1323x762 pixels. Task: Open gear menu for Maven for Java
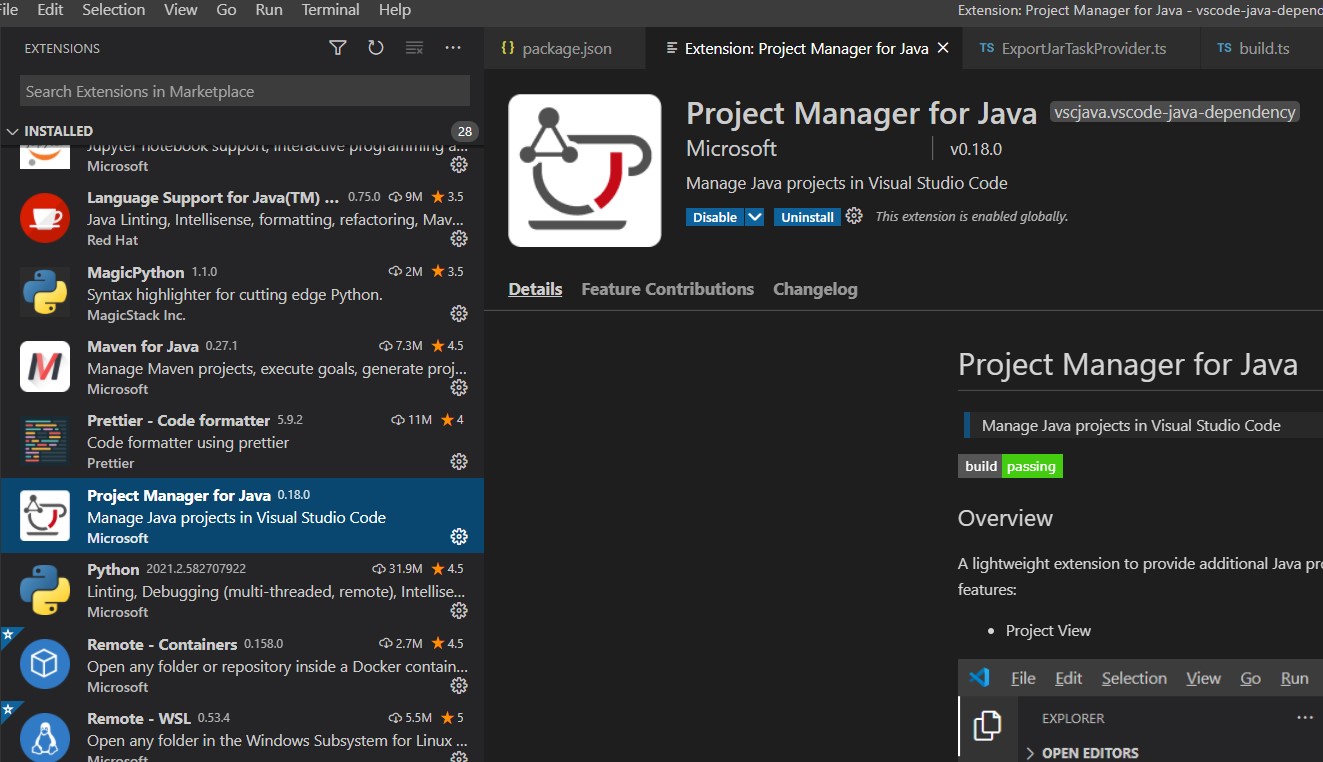pos(459,388)
